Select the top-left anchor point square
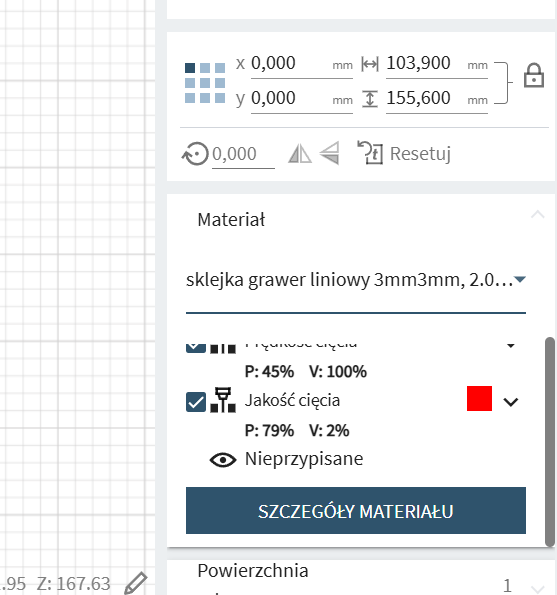The height and width of the screenshot is (595, 557). click(x=190, y=68)
